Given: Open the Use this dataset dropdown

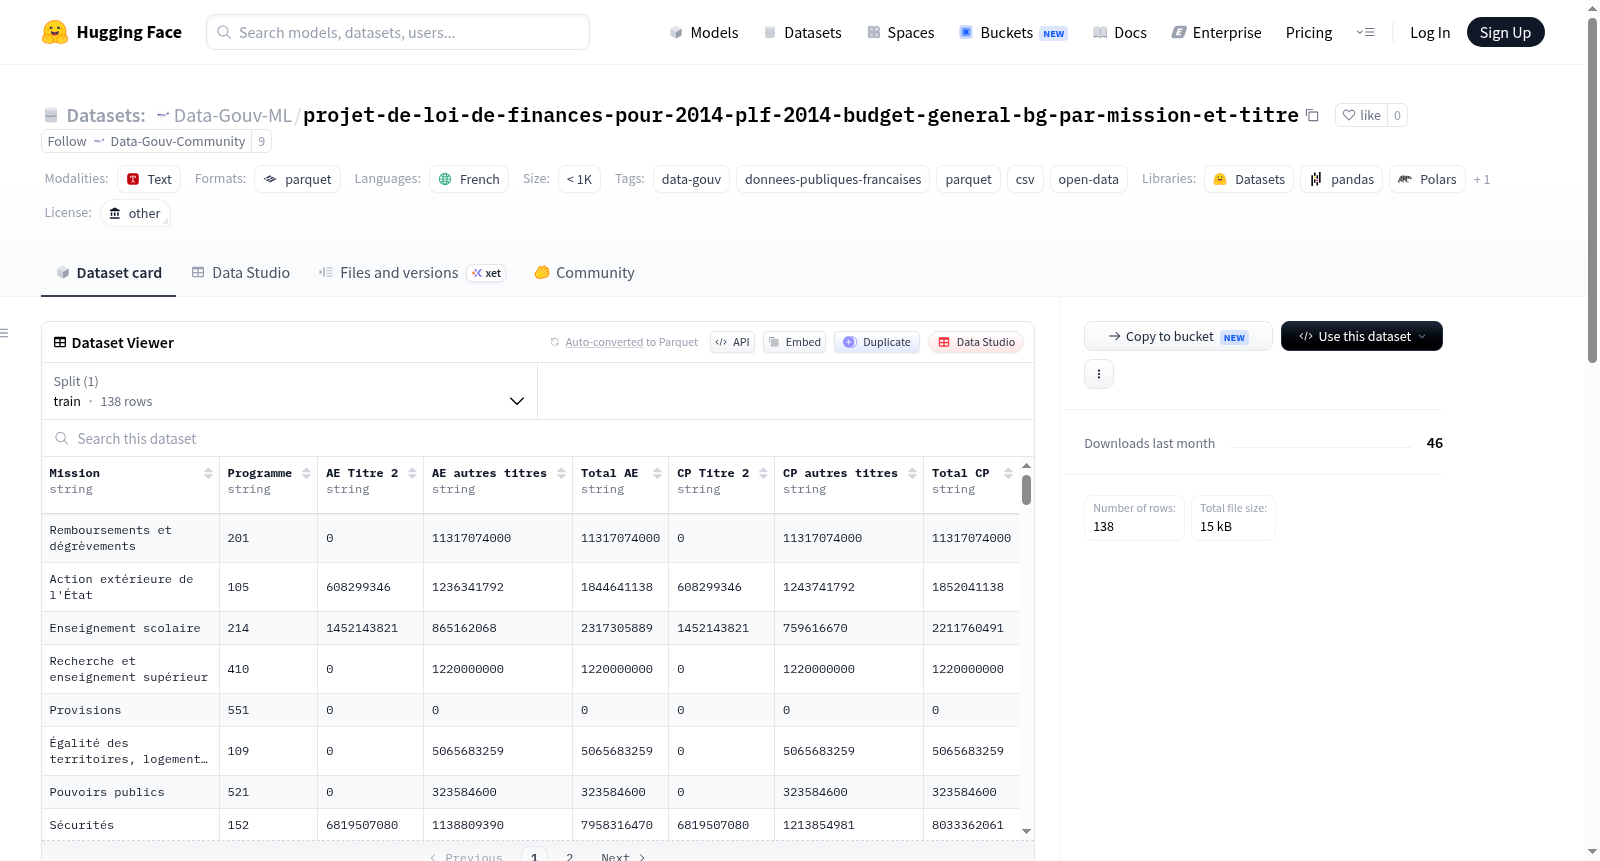Looking at the screenshot, I should pos(1362,336).
